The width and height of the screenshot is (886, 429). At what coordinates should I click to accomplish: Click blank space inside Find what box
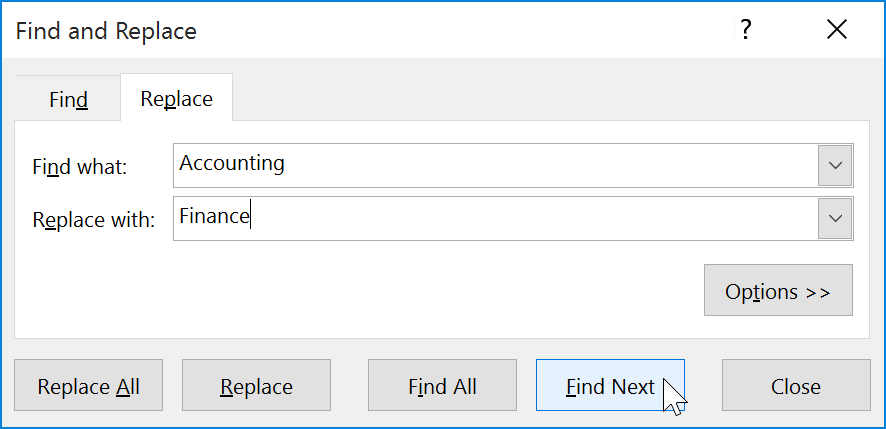[550, 165]
